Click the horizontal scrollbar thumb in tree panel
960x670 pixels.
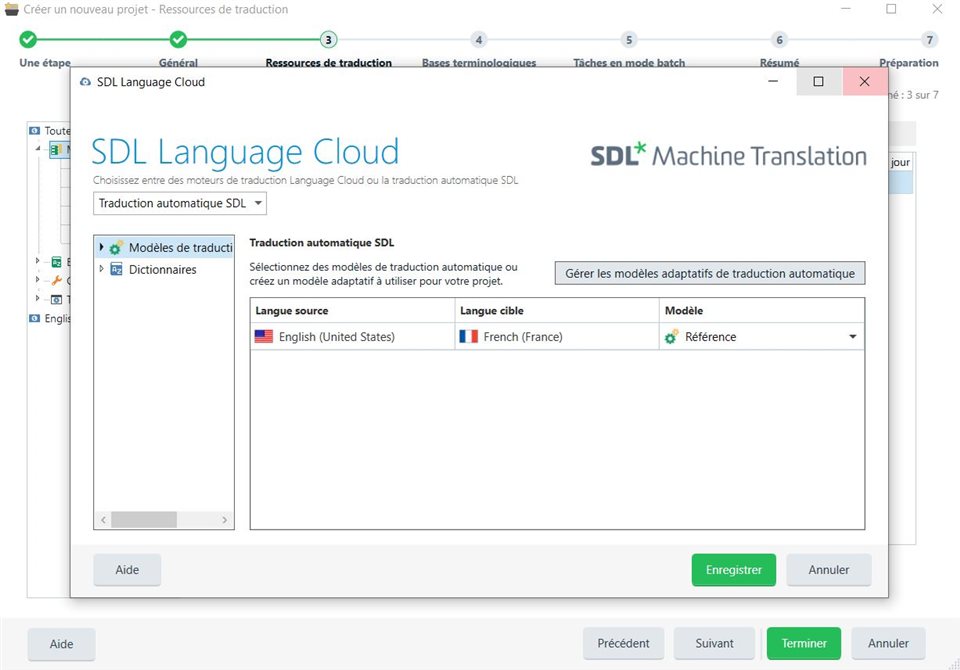click(144, 519)
